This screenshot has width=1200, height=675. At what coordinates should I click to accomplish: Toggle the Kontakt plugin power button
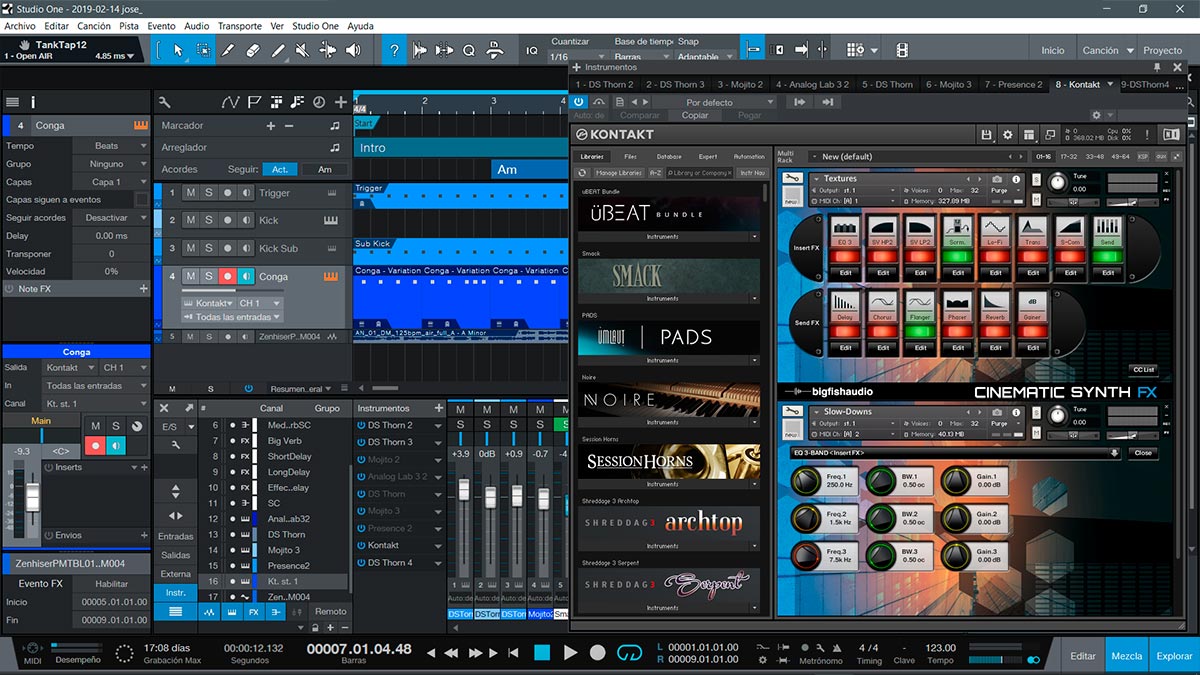[579, 102]
